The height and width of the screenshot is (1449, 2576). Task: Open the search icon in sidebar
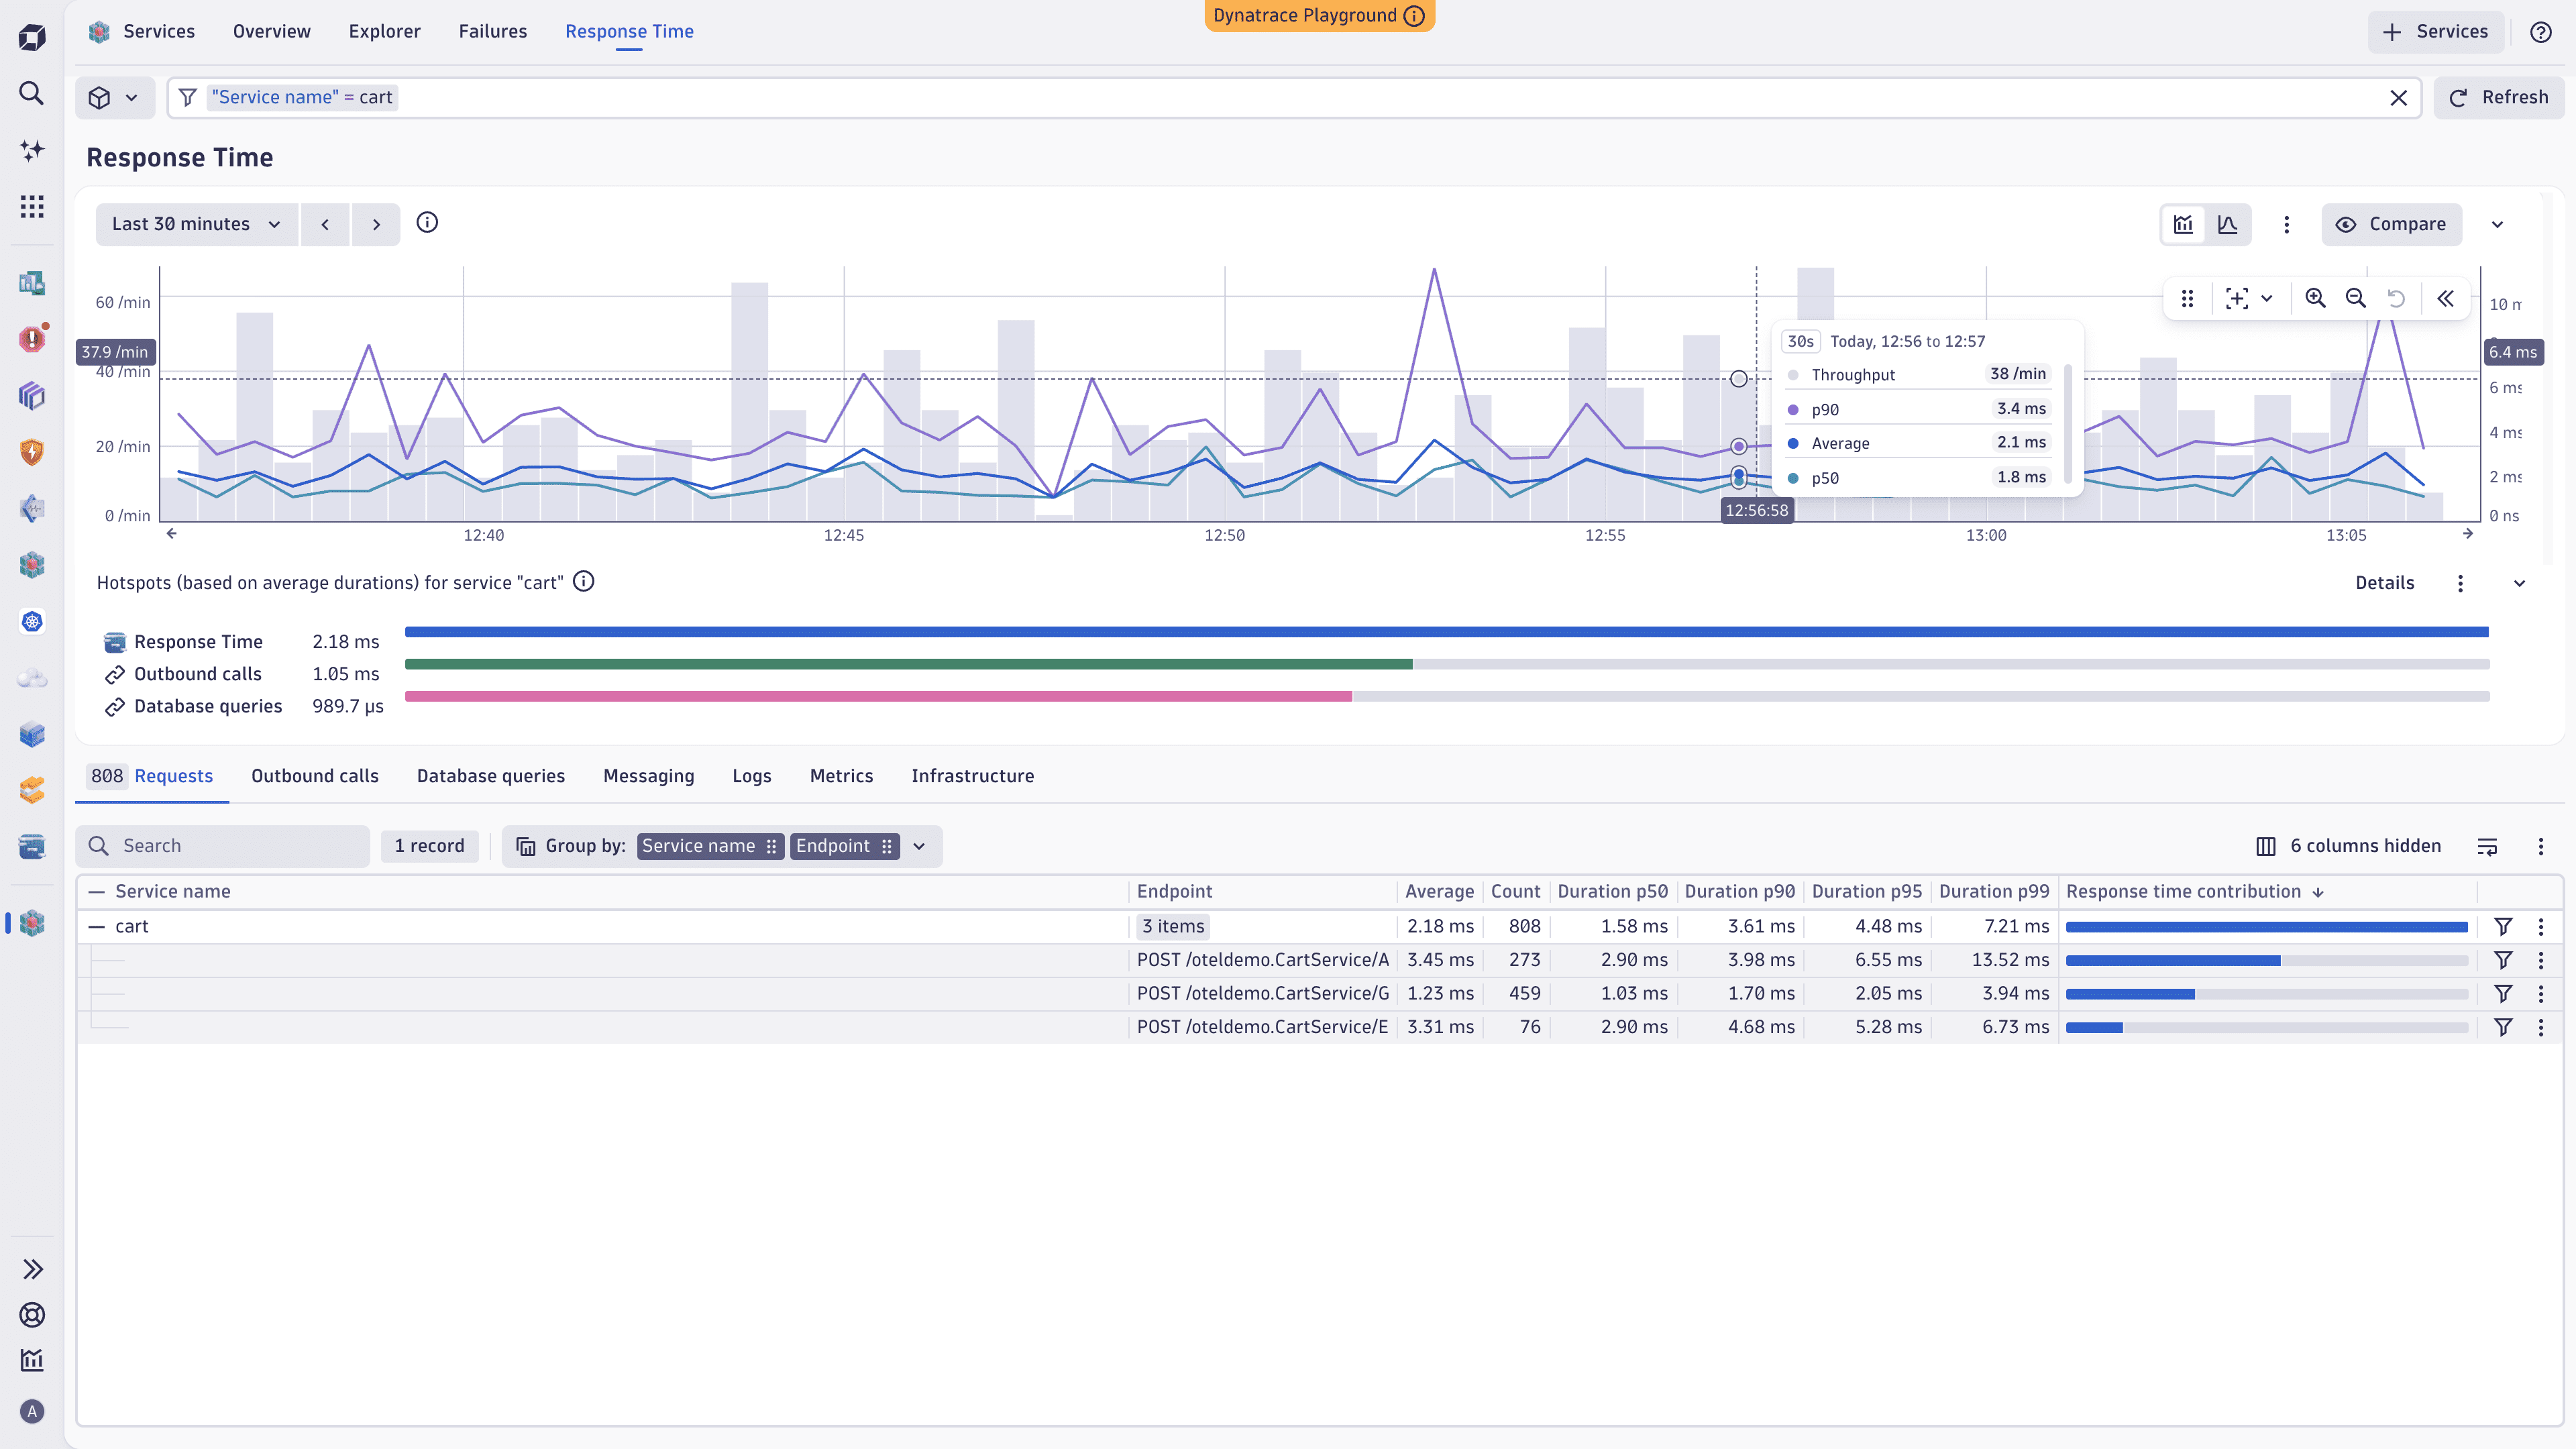[32, 93]
